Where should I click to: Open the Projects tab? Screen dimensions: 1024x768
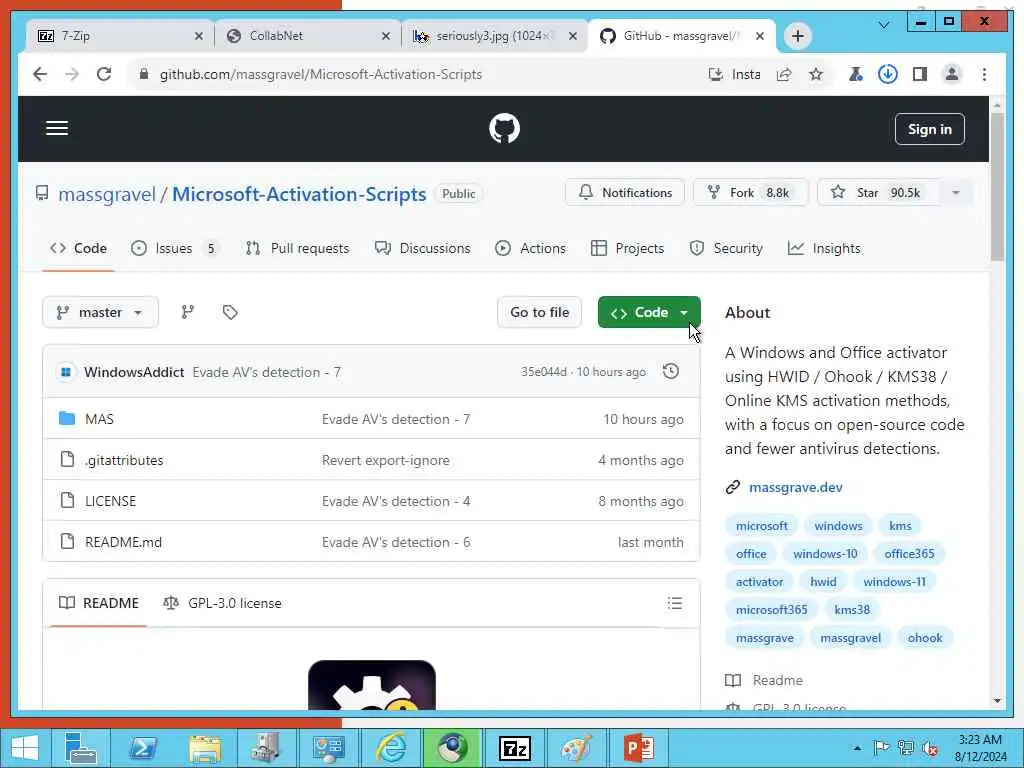(x=628, y=248)
